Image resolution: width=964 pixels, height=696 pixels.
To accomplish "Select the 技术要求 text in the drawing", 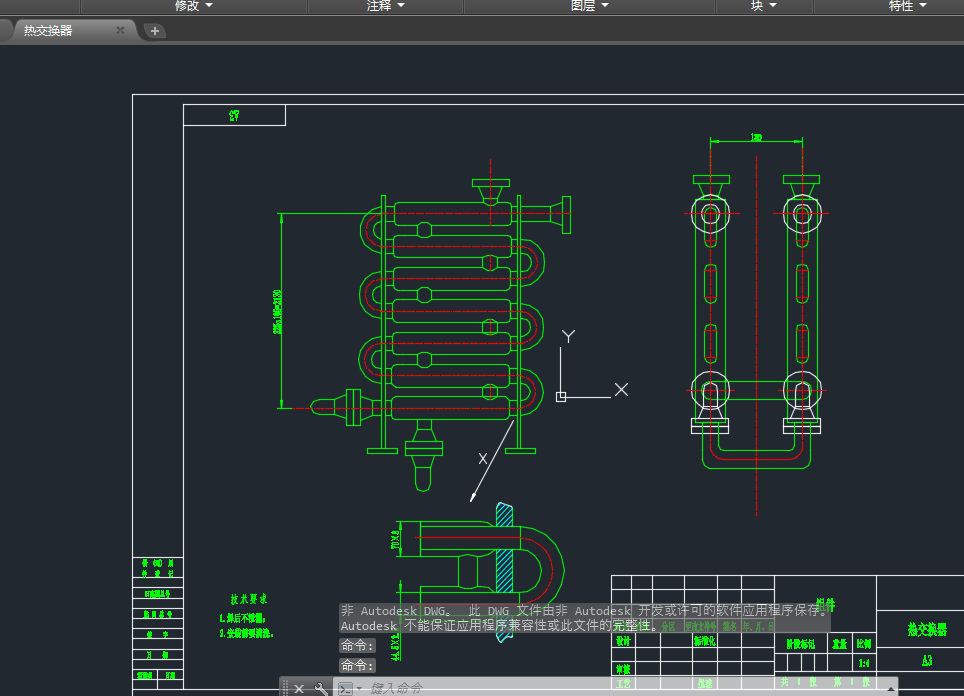I will (x=248, y=599).
